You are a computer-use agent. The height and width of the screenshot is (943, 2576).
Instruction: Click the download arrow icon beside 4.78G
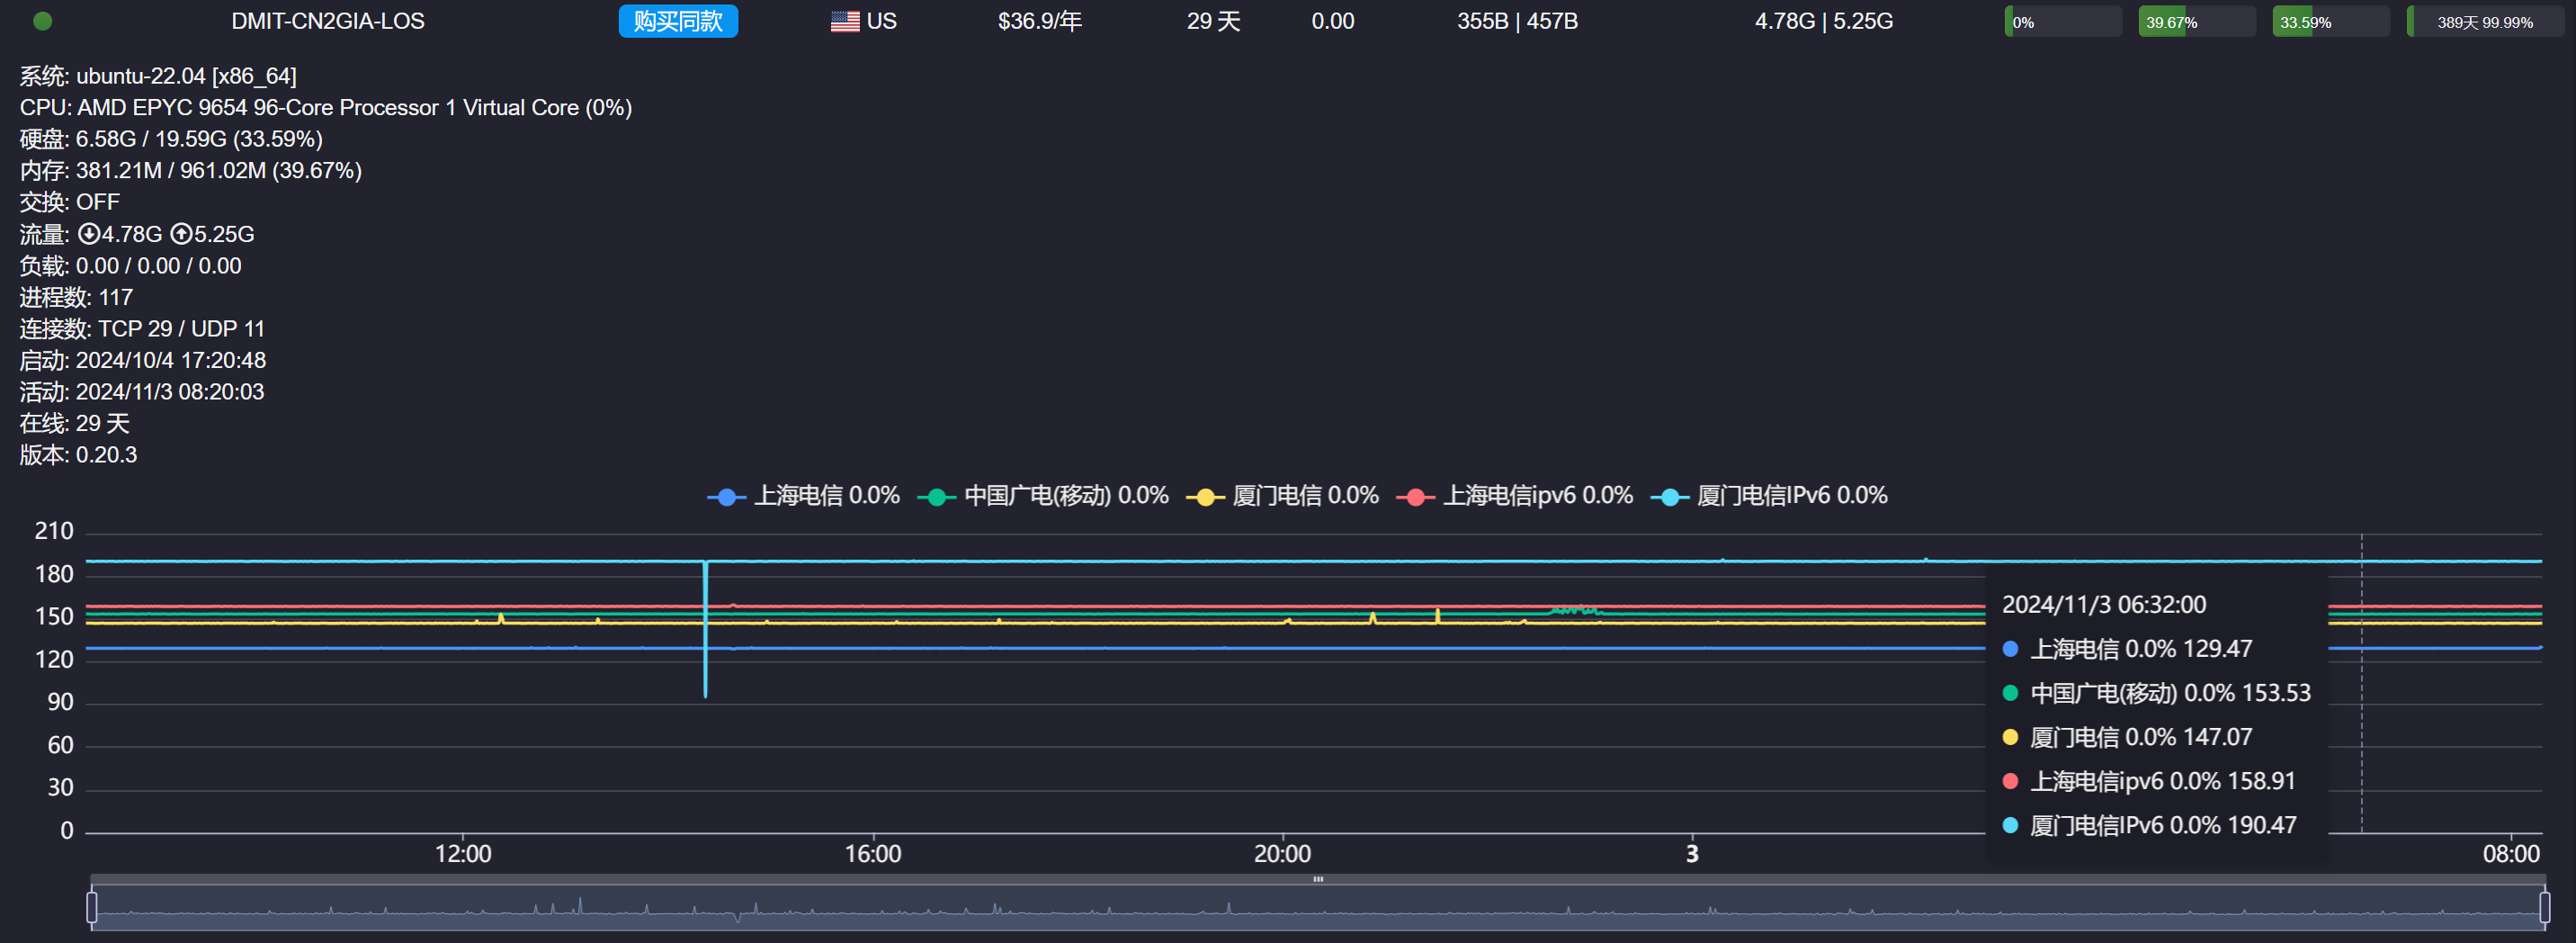point(88,234)
